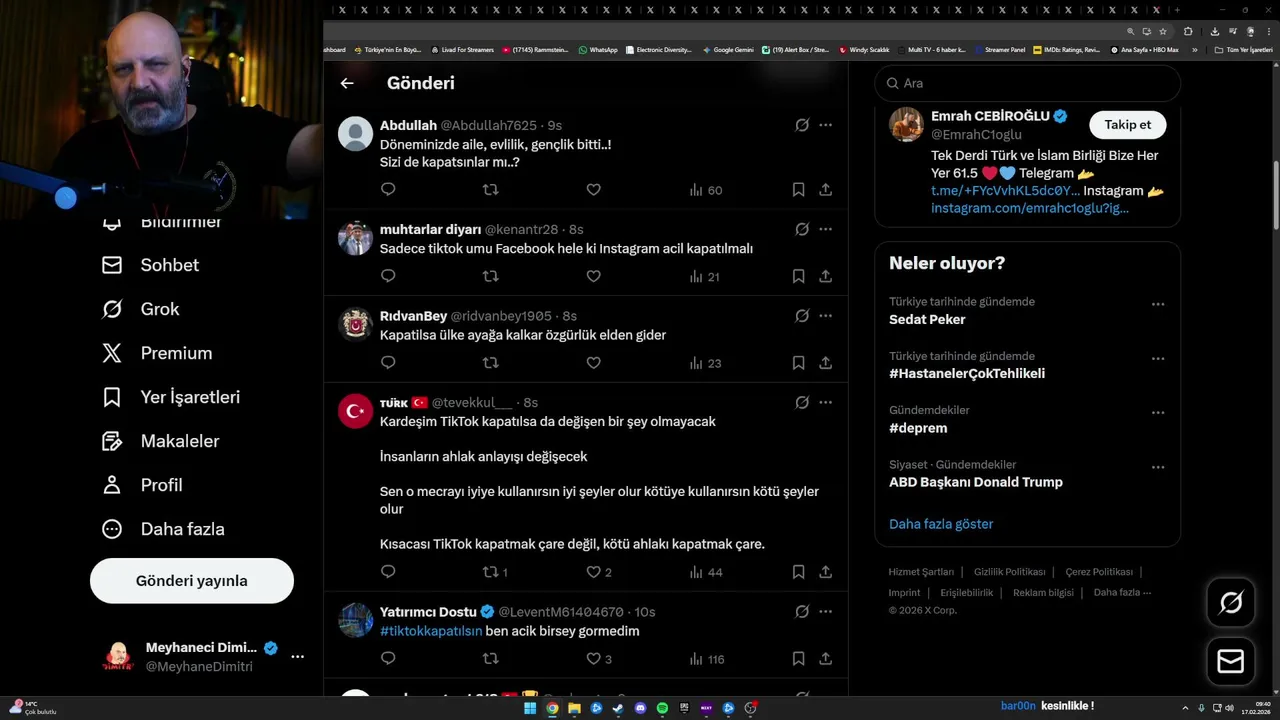Open Discord from the Windows taskbar
This screenshot has height=720, width=1280.
pos(640,708)
